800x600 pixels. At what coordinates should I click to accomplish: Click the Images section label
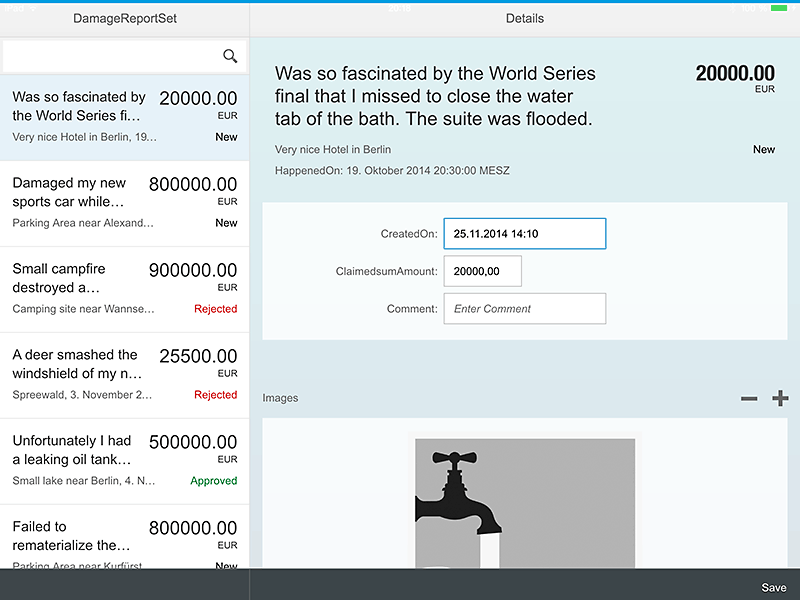coord(280,398)
